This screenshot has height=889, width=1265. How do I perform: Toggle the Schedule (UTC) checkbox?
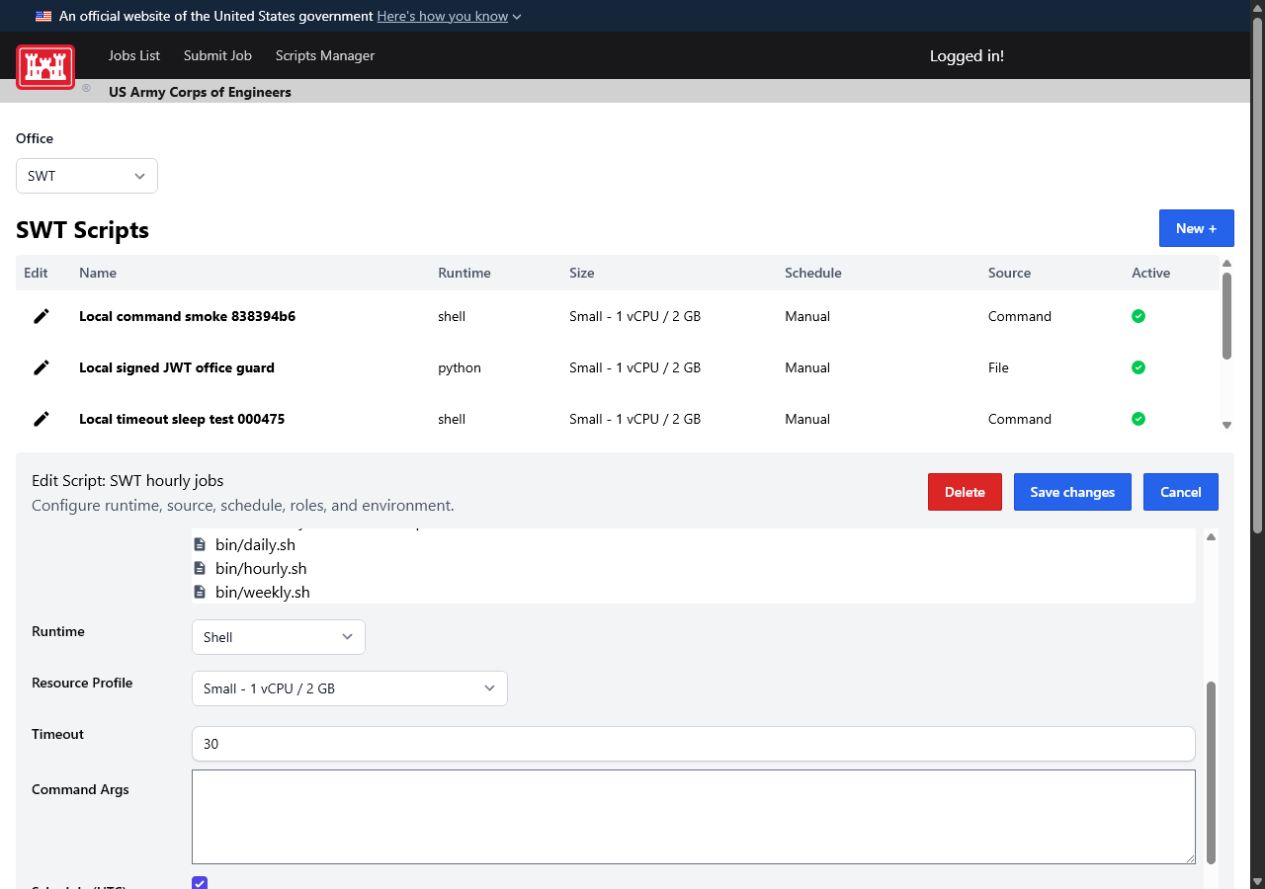tap(199, 882)
